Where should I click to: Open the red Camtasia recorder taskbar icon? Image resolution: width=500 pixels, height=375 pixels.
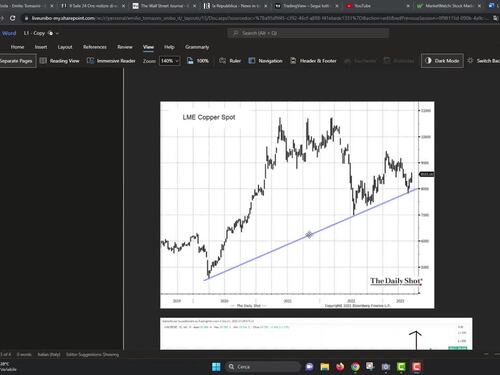coord(416,367)
